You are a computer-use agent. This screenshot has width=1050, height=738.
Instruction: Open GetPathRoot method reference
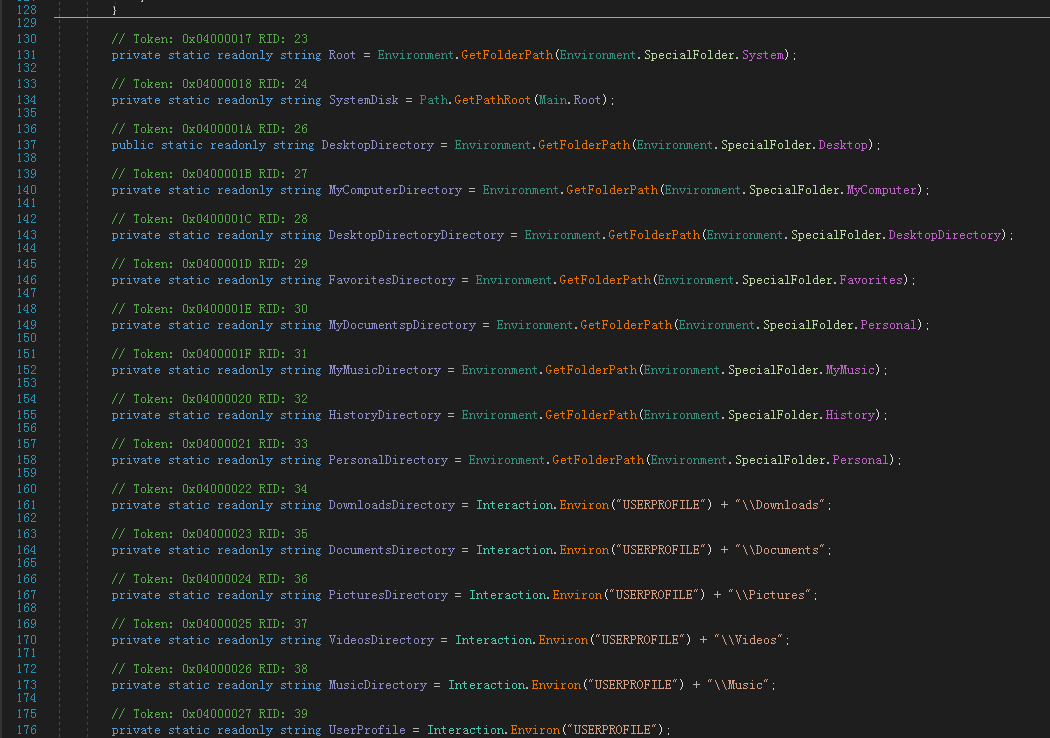(x=492, y=100)
